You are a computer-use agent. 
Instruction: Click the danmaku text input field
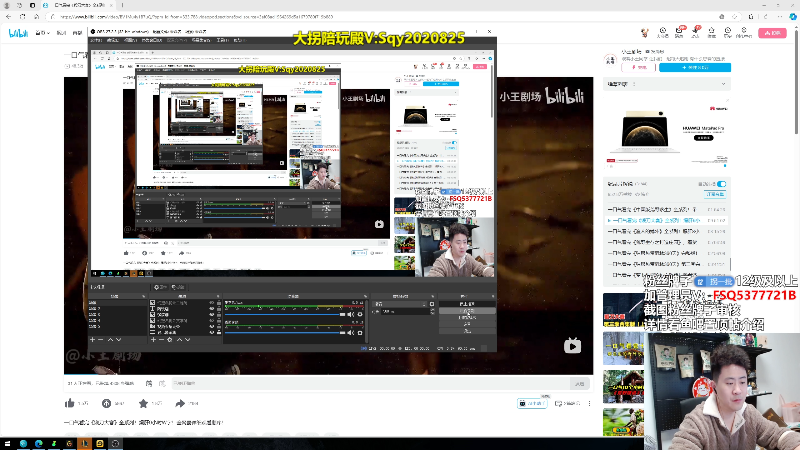coord(370,383)
